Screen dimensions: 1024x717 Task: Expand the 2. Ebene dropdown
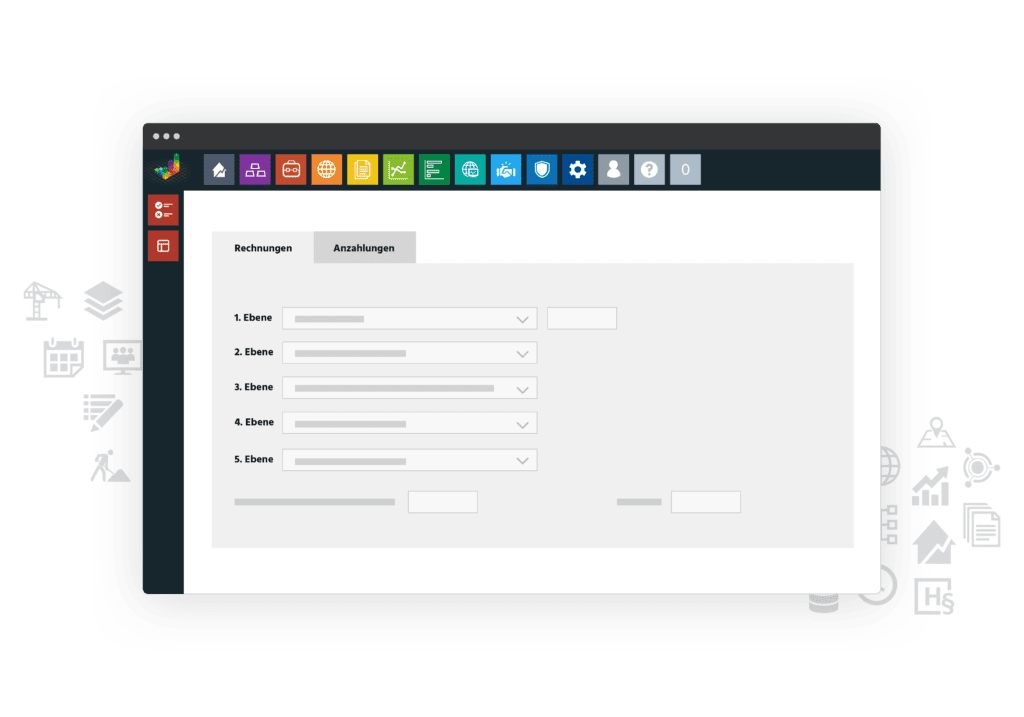(409, 353)
